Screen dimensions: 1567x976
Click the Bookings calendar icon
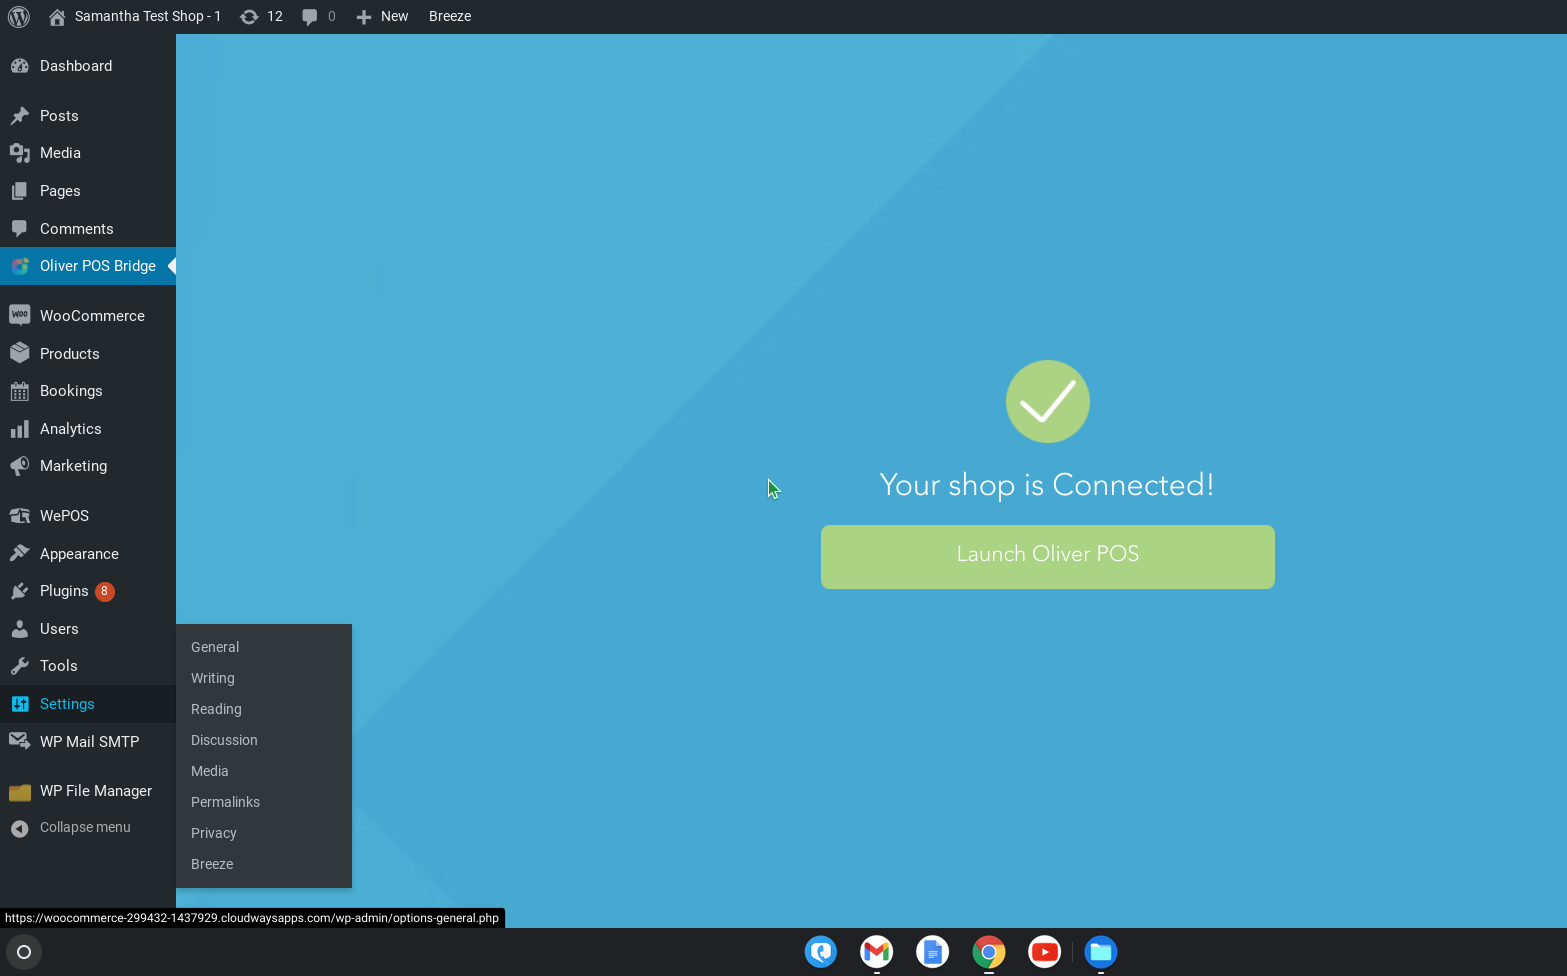(x=20, y=391)
